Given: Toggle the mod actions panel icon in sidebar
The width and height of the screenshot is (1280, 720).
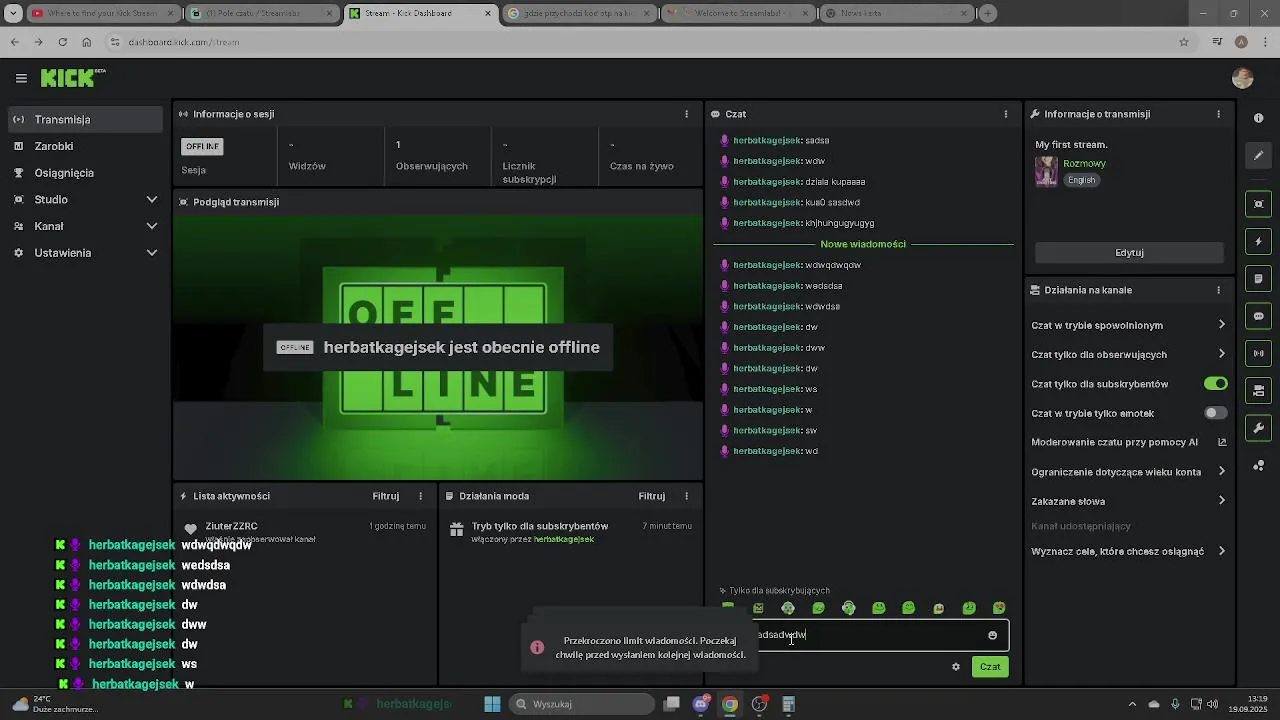Looking at the screenshot, I should point(1258,391).
